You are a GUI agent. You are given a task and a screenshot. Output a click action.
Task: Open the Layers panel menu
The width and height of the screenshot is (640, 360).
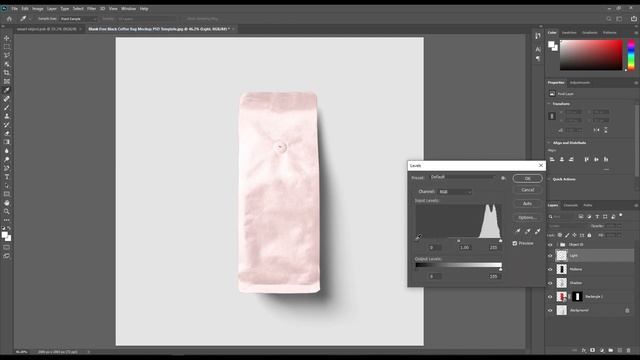pyautogui.click(x=636, y=205)
